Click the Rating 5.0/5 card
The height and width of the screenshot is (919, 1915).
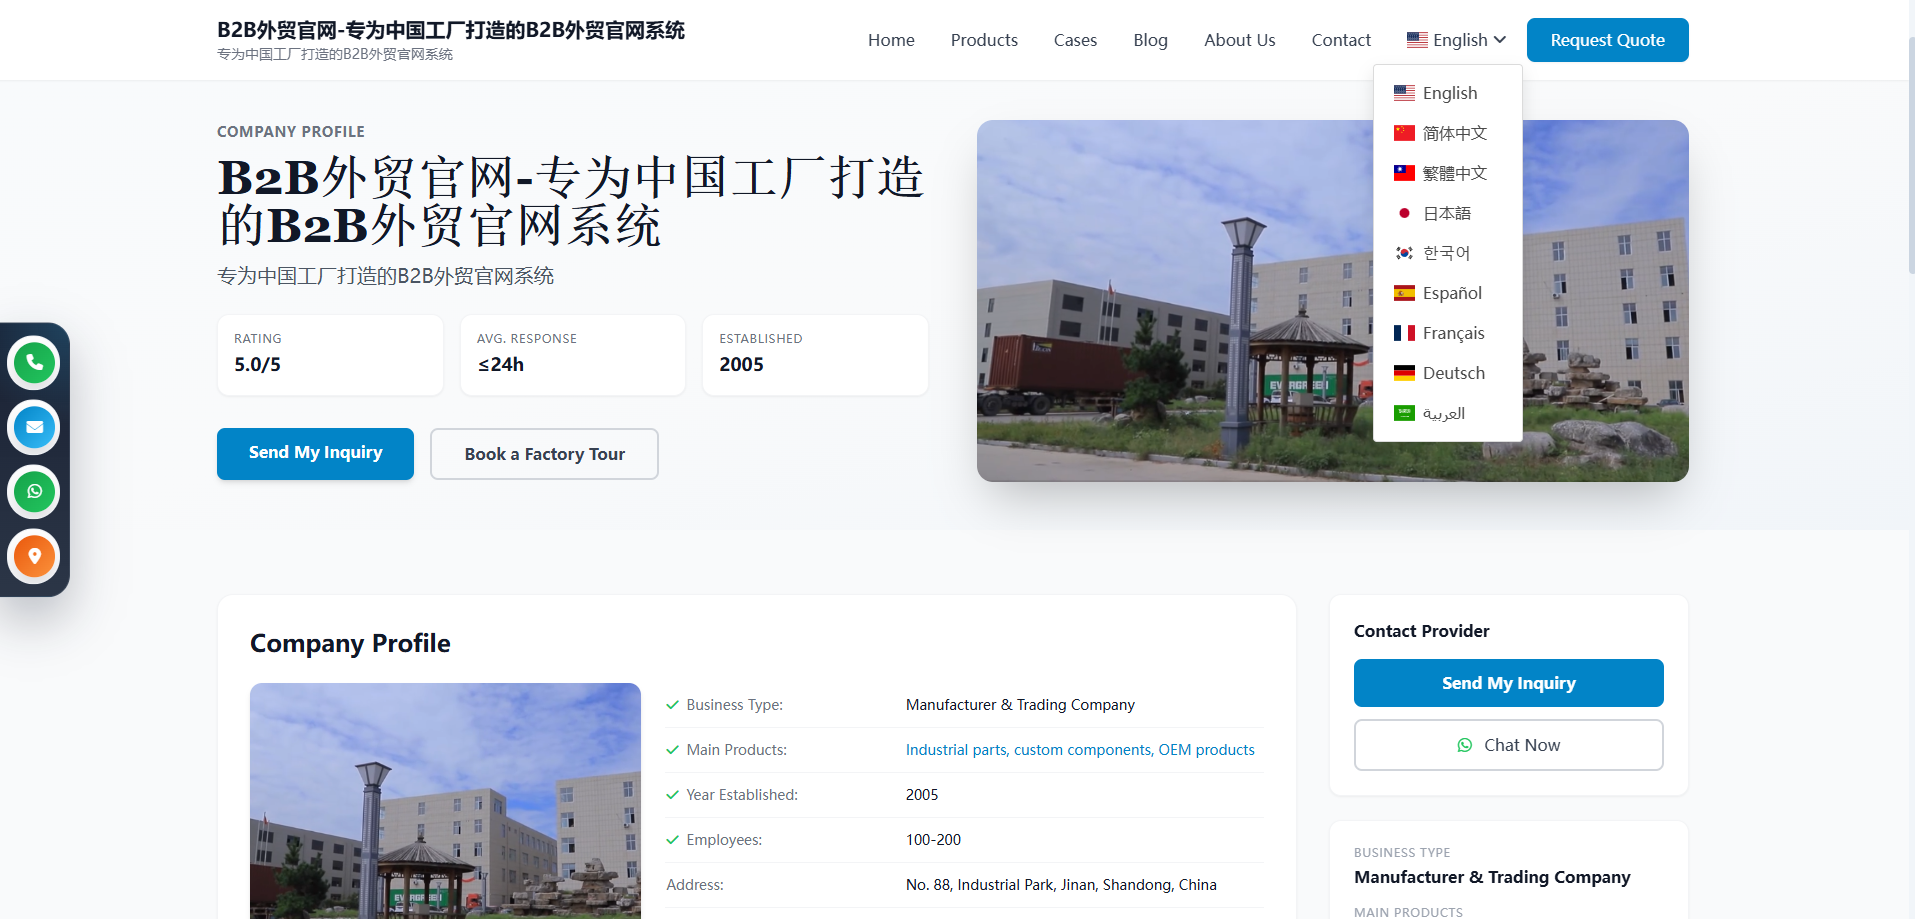pyautogui.click(x=330, y=355)
